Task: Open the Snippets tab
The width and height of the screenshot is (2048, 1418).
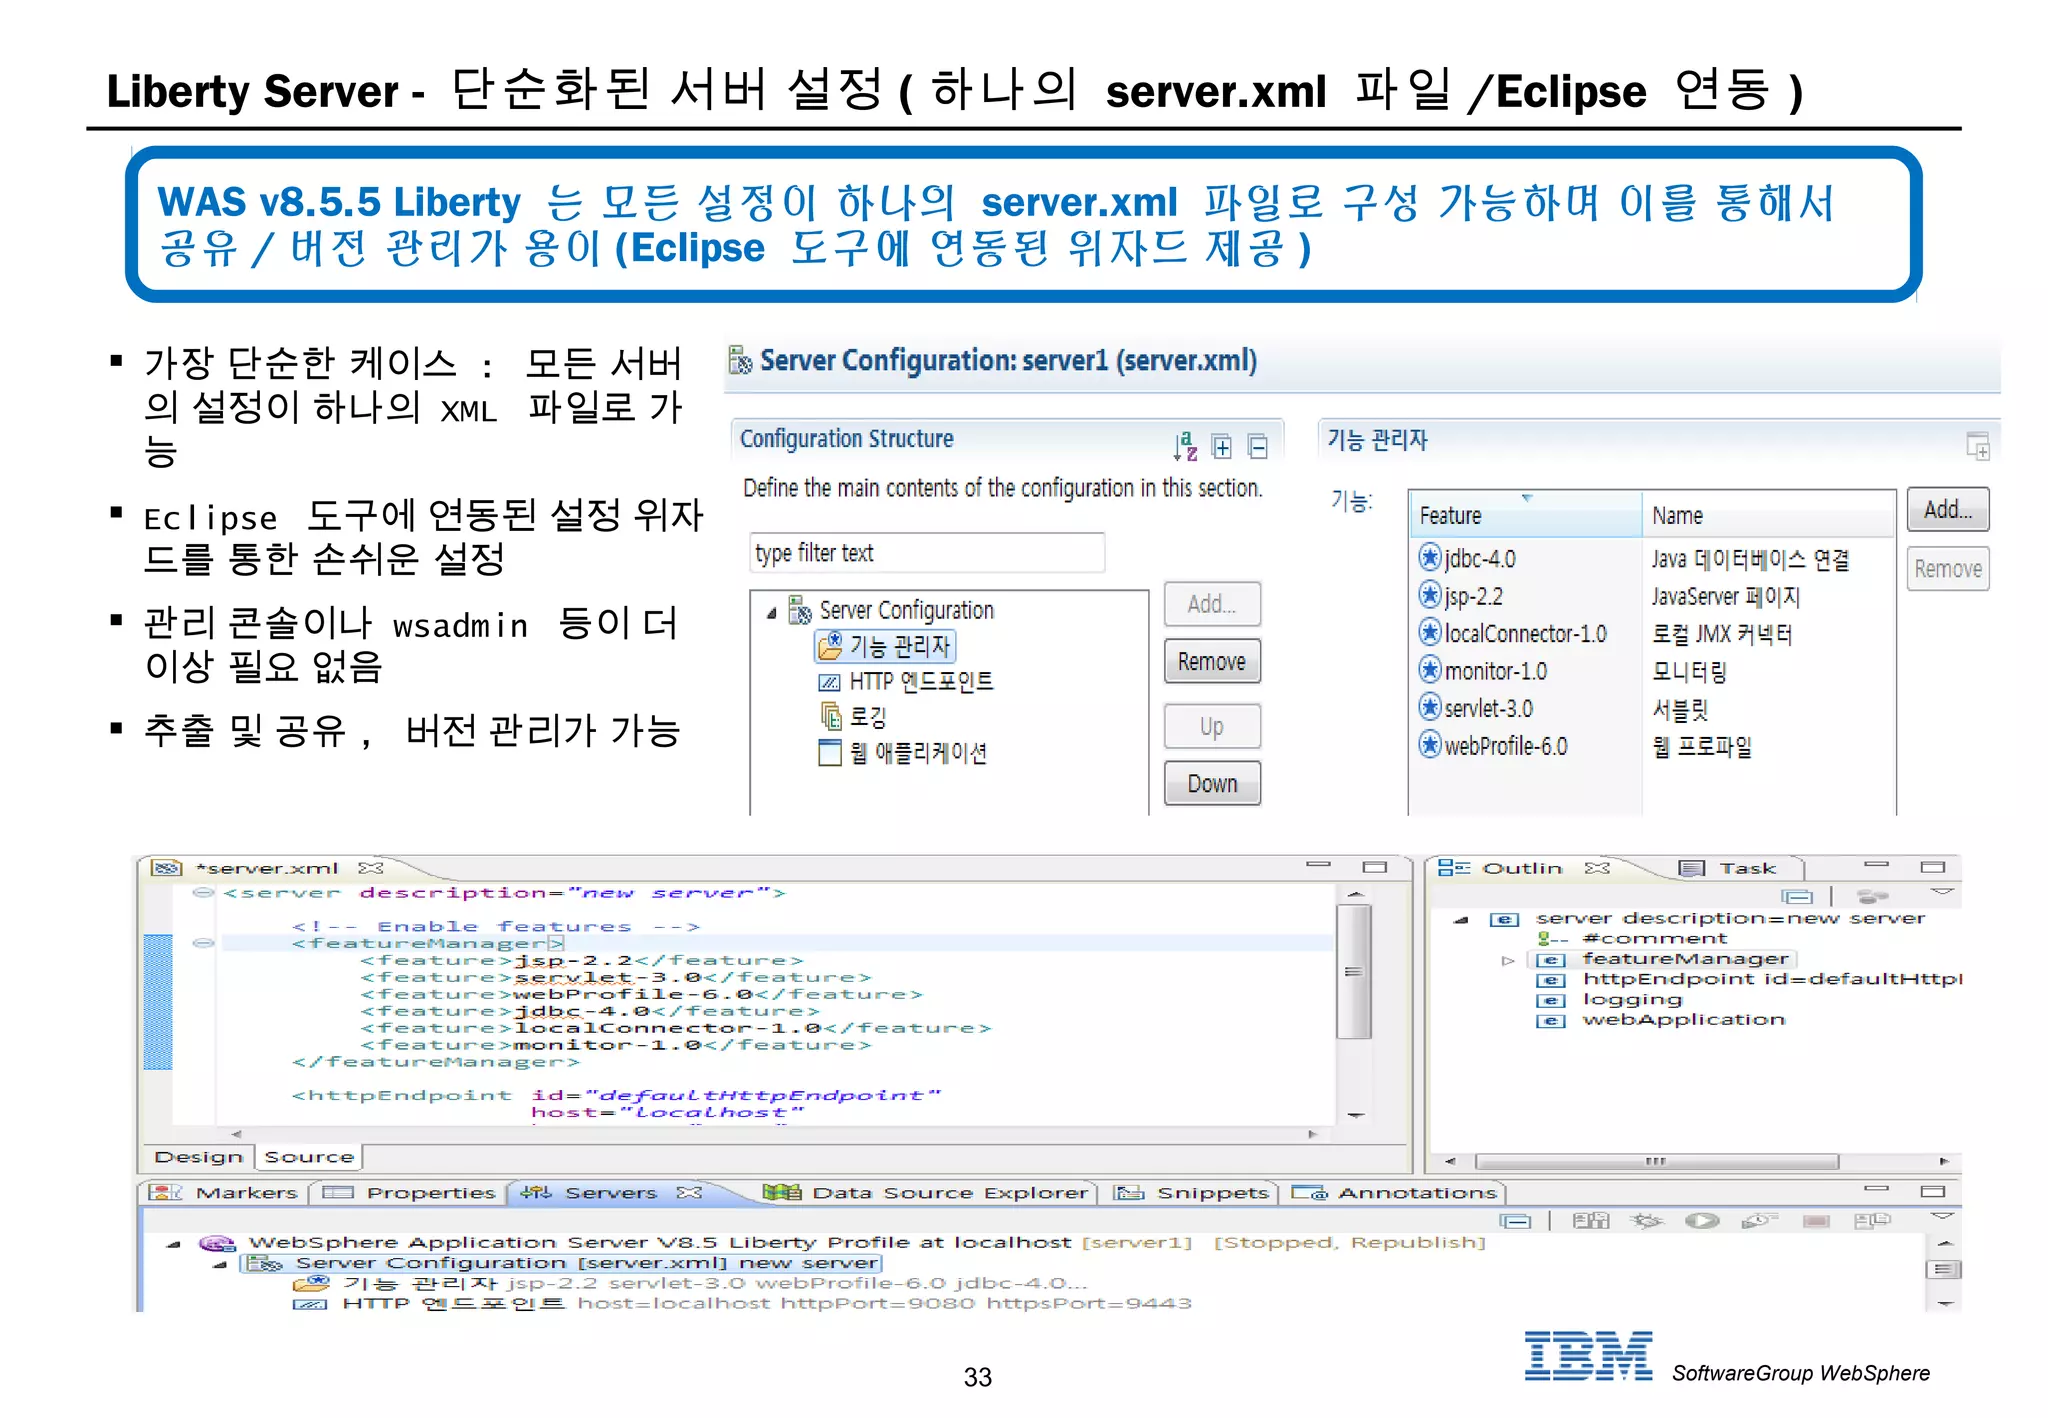Action: coord(1192,1192)
